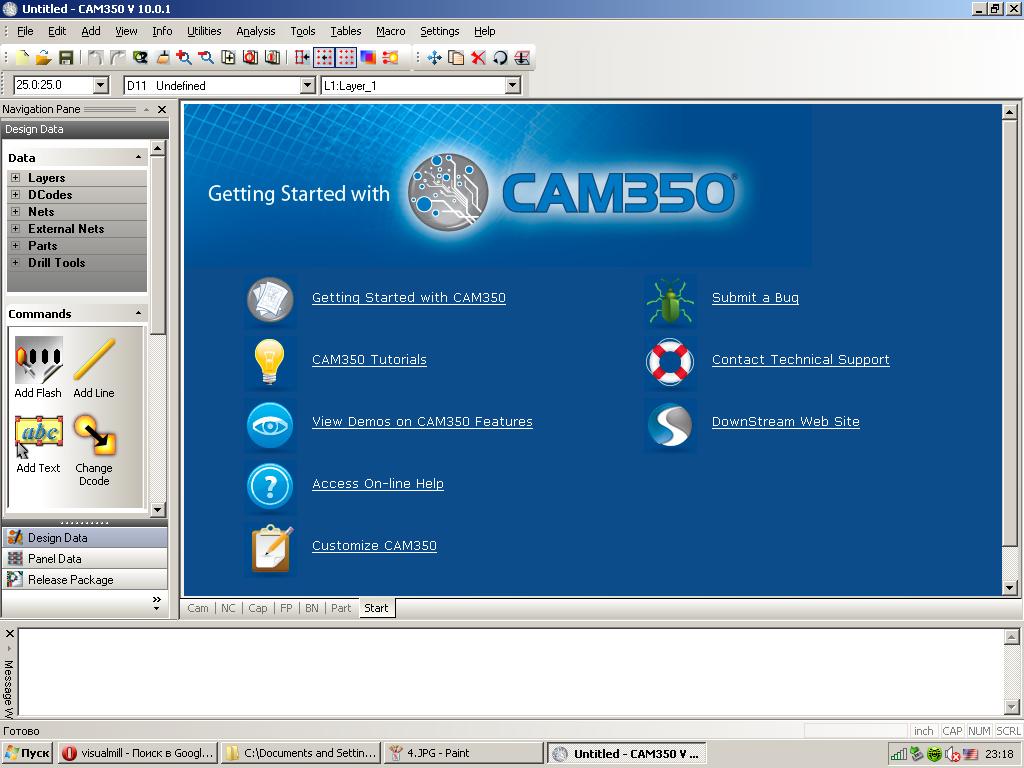The width and height of the screenshot is (1024, 768).
Task: Expand the External Nets tree node
Action: [x=16, y=229]
